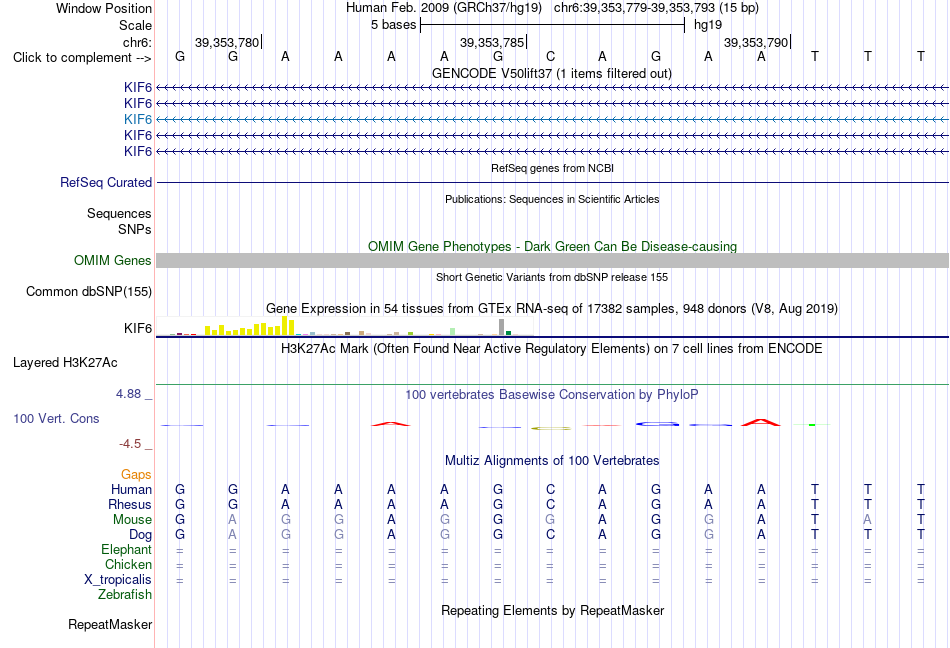Select the X_tropicalis alignment row label
Viewport: 950px width, 648px height.
(118, 580)
